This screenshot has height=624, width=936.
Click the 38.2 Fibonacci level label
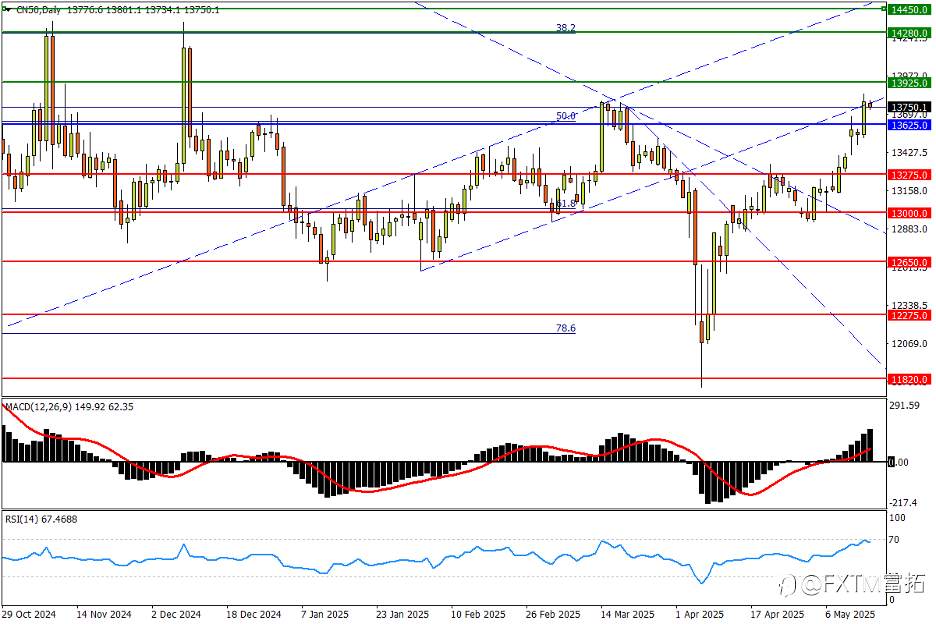(x=565, y=27)
